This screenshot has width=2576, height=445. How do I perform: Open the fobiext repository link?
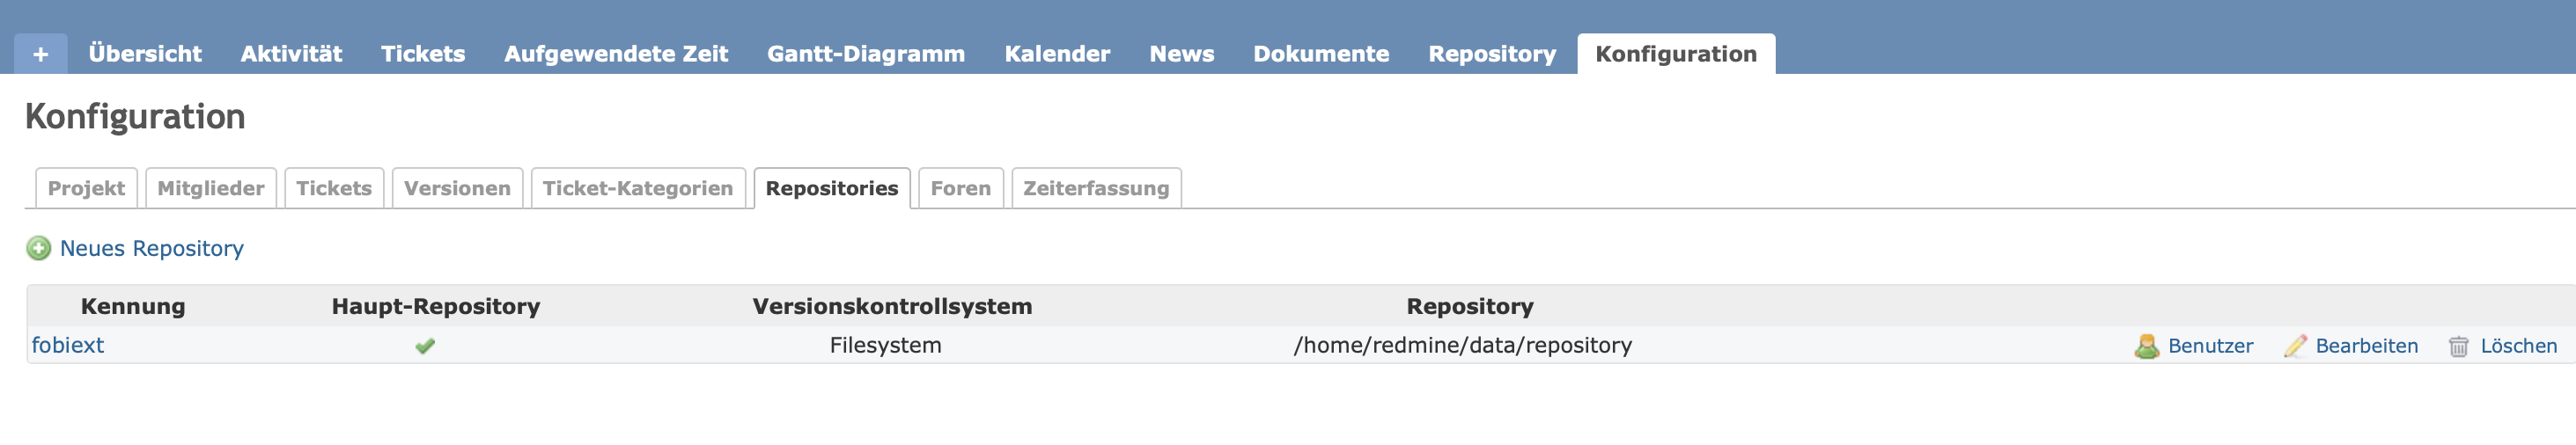pos(68,345)
